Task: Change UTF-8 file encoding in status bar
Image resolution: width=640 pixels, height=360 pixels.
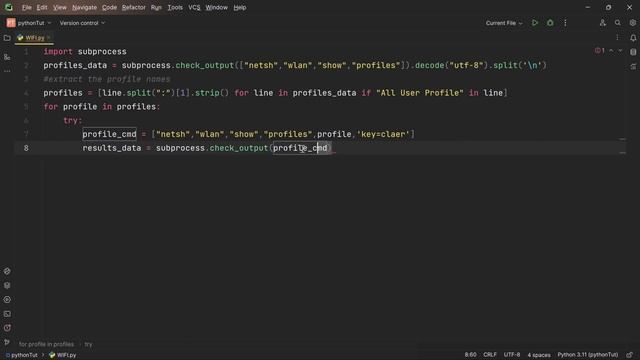Action: pyautogui.click(x=512, y=355)
